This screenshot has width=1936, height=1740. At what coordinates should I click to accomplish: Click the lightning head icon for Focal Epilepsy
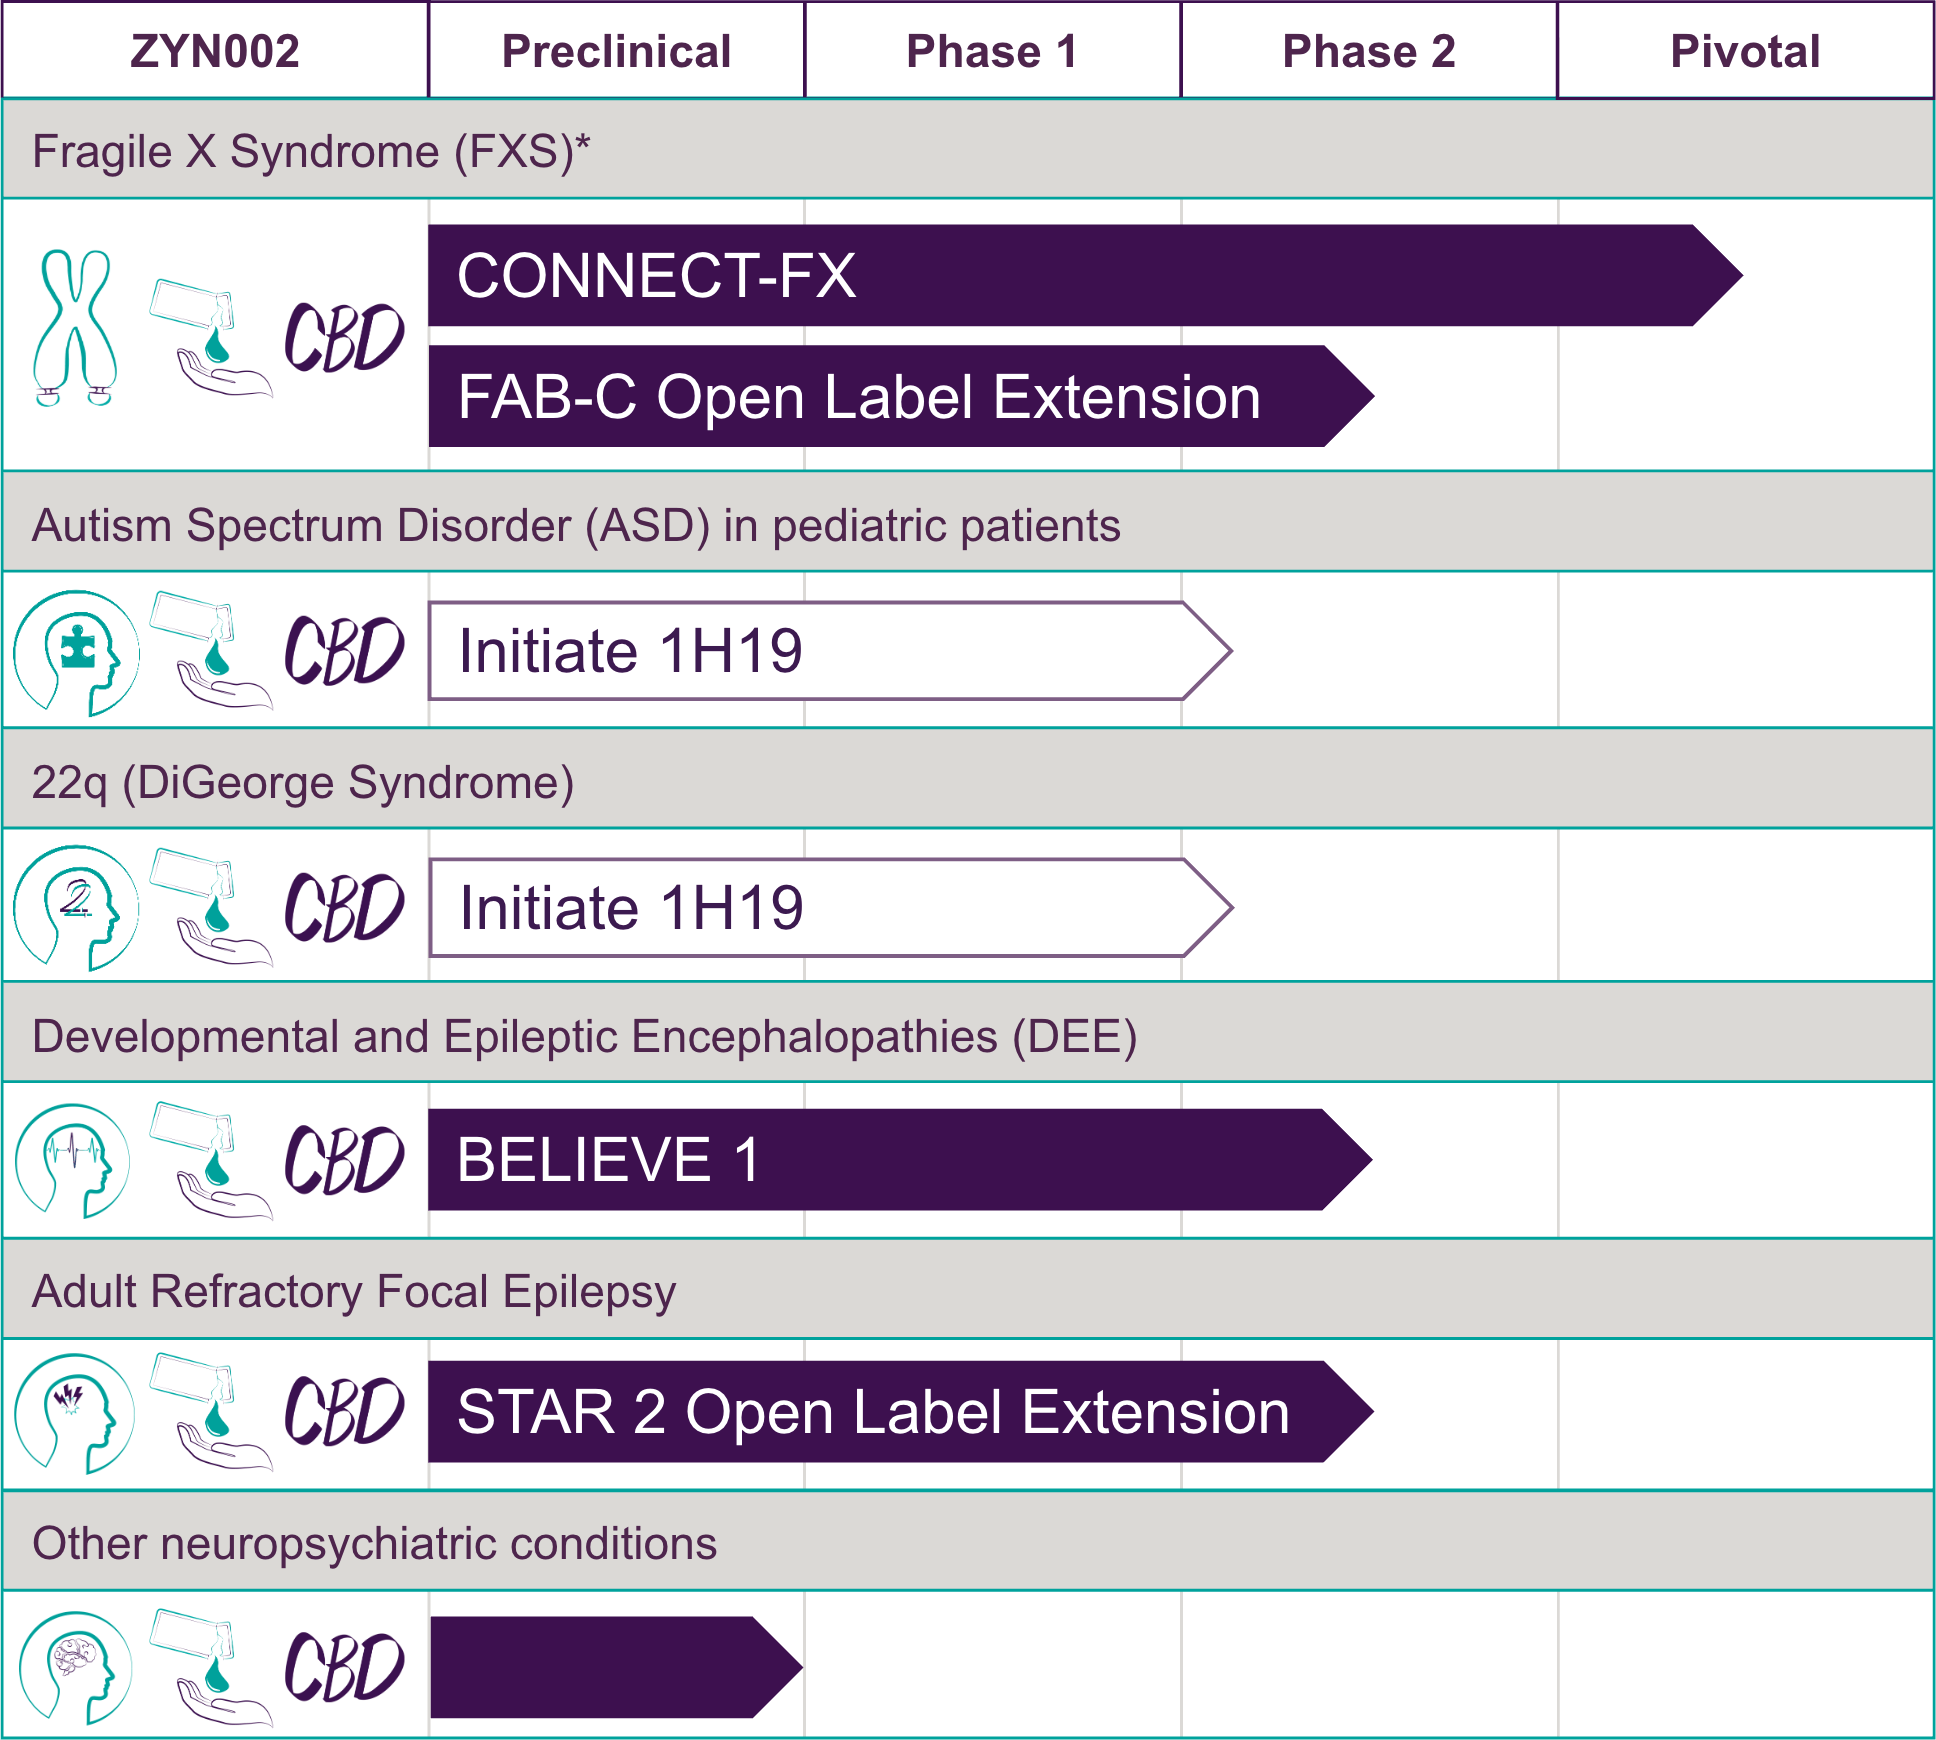tap(76, 1413)
